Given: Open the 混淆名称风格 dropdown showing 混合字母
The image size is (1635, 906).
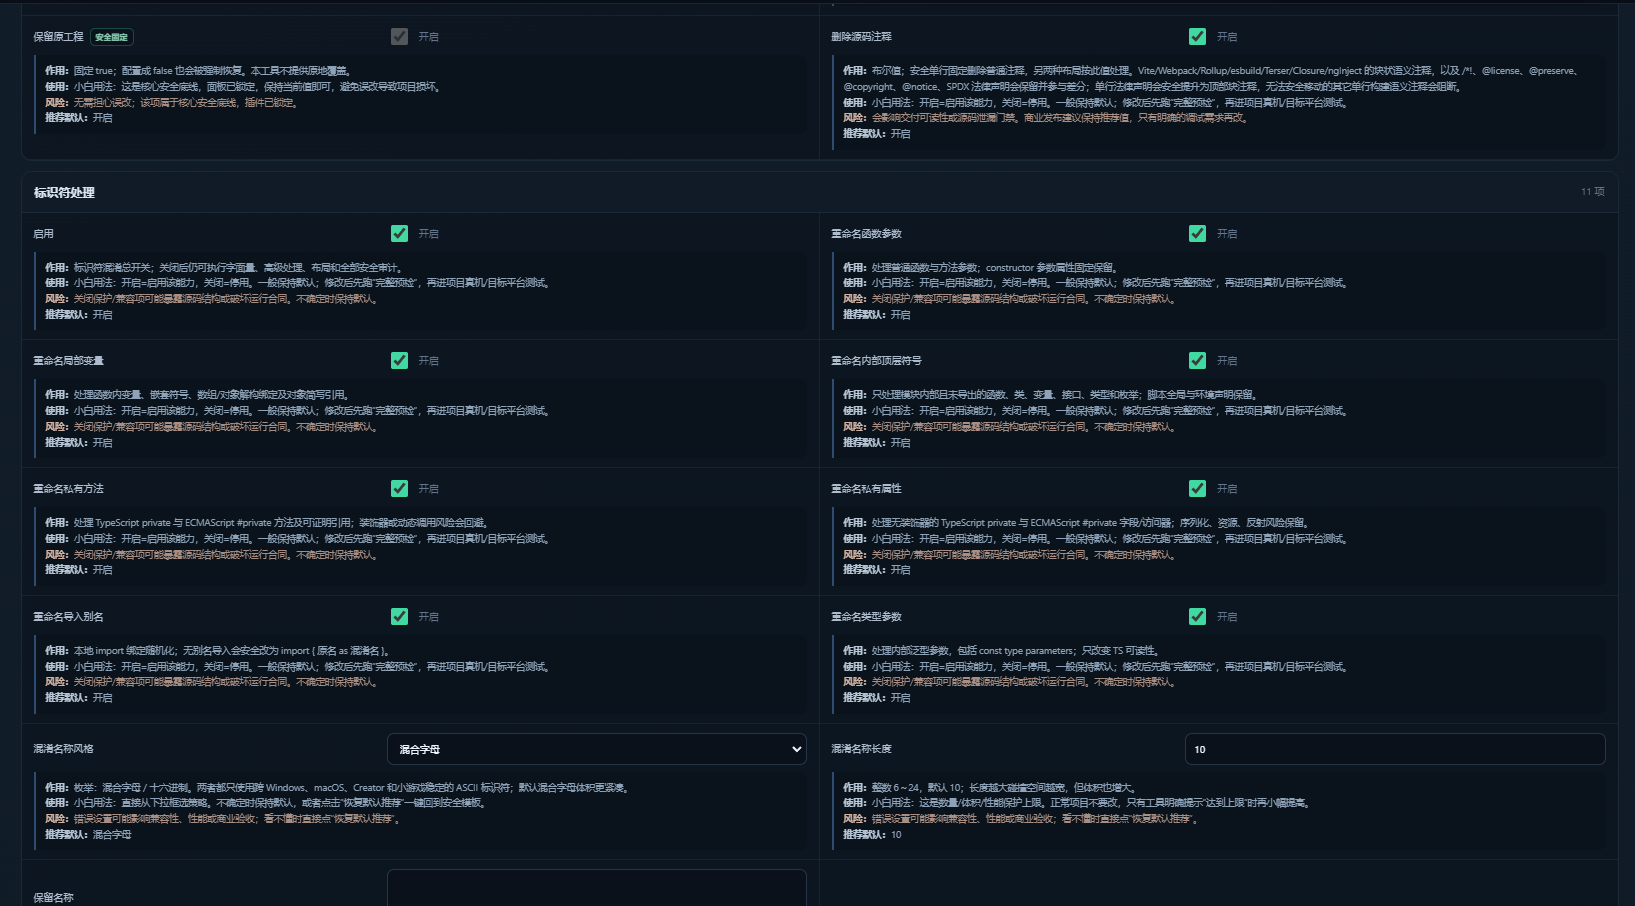Looking at the screenshot, I should pos(597,749).
